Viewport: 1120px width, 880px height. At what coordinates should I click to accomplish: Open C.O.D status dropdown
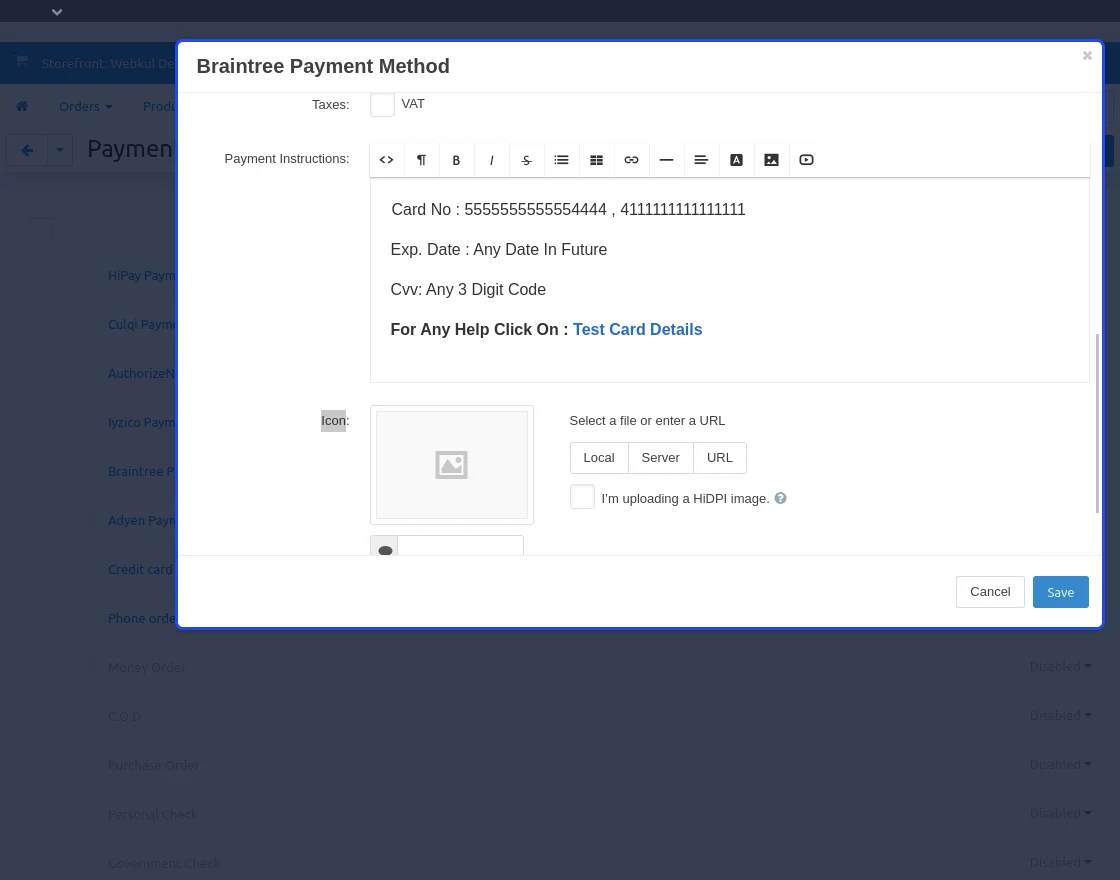[1060, 716]
